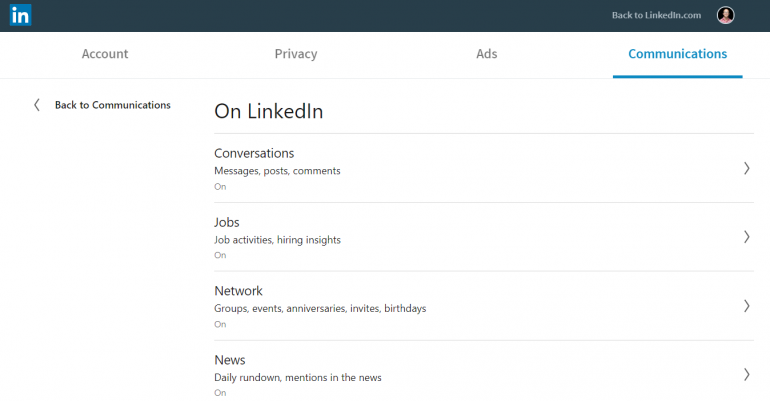770x401 pixels.
Task: Open the News settings heading
Action: [x=230, y=360]
